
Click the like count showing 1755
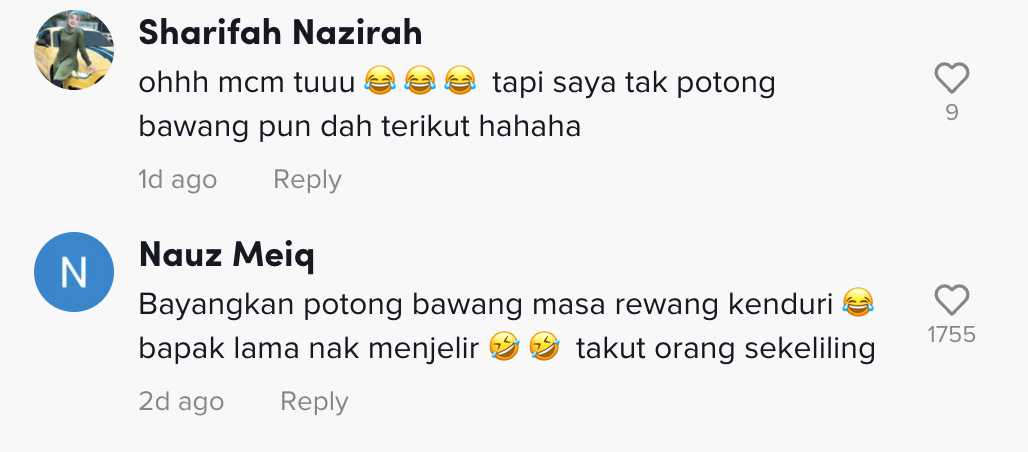(x=952, y=335)
